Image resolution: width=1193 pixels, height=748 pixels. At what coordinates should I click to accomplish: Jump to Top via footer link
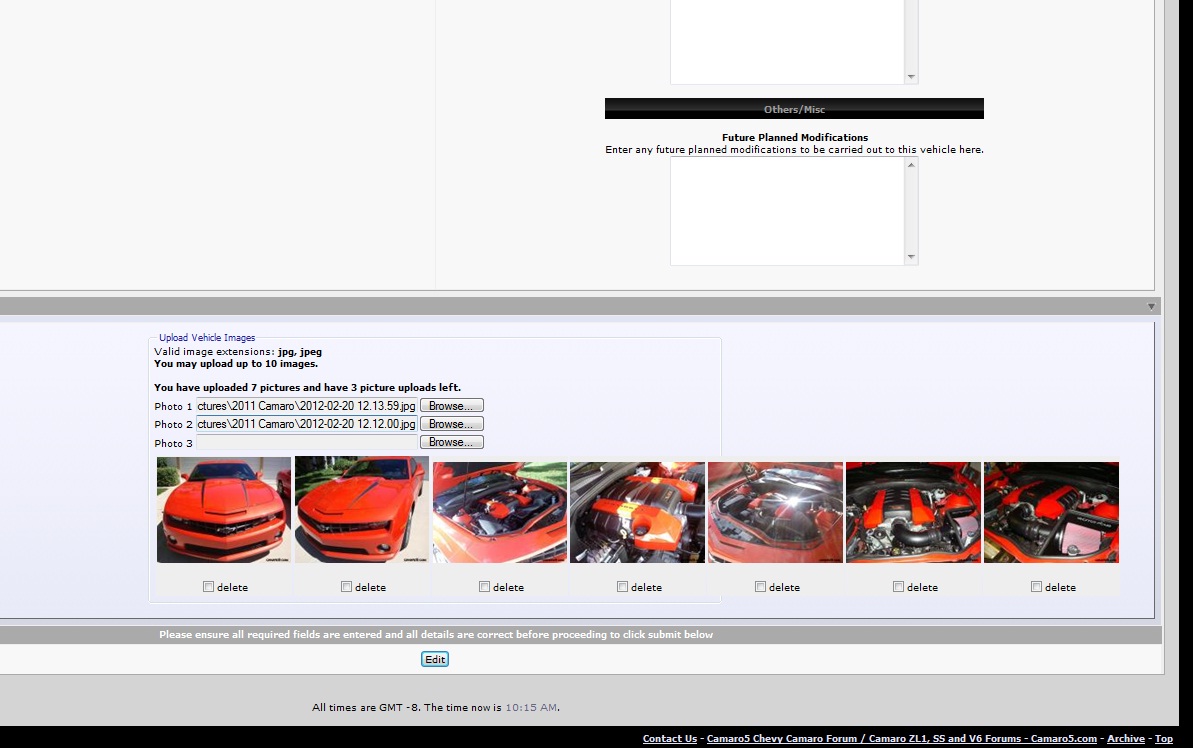1163,739
